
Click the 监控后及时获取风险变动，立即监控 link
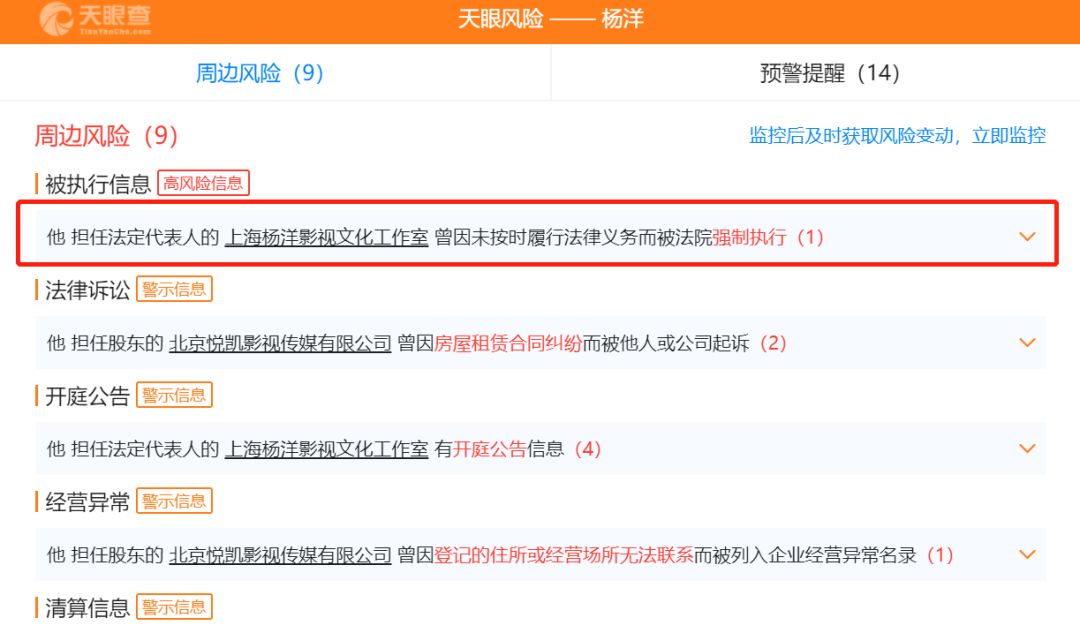(x=897, y=135)
